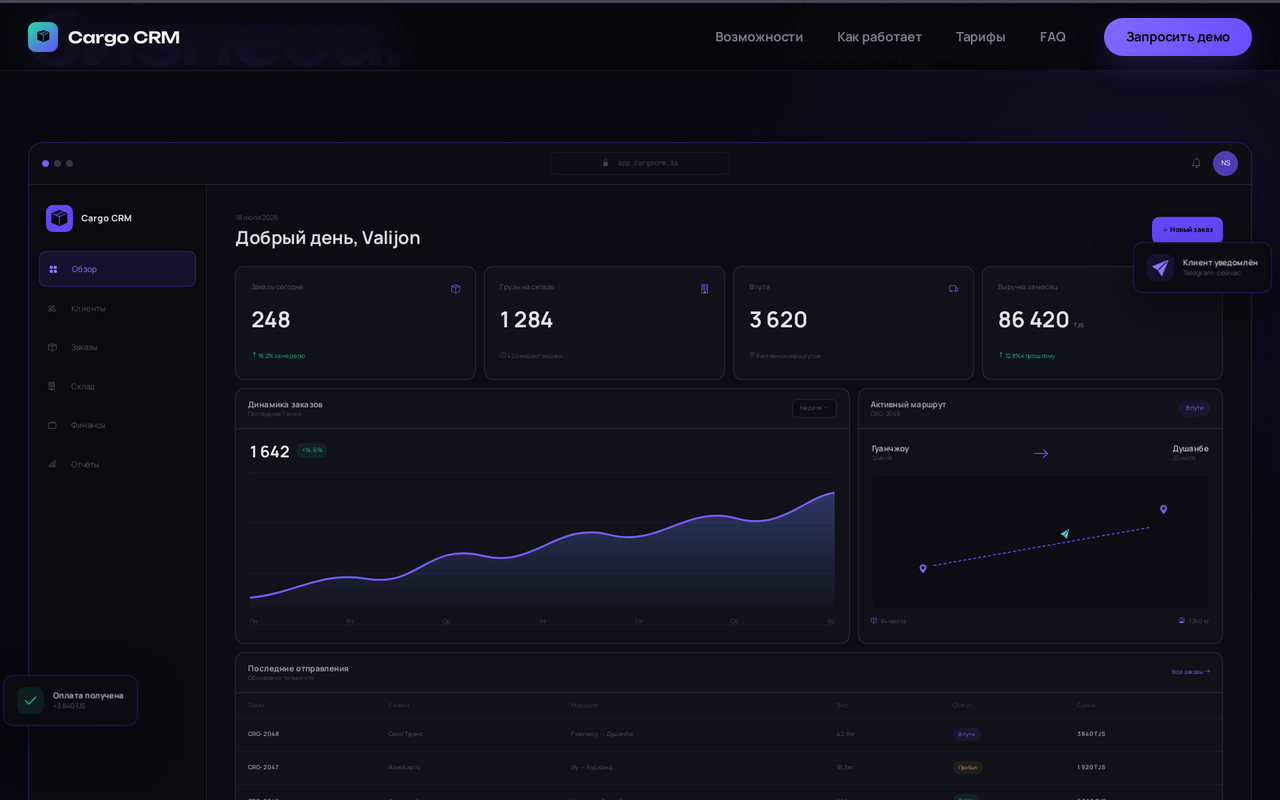The image size is (1280, 800).
Task: Click the +14.6% growth badge
Action: point(312,450)
